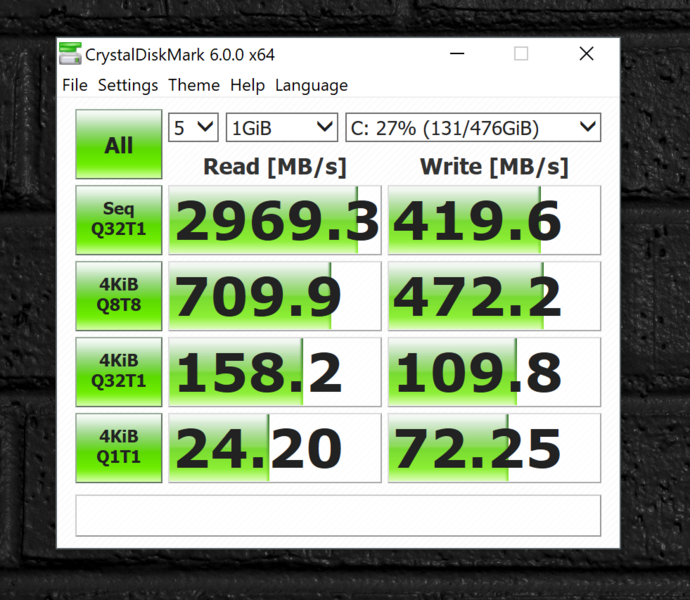Click the 4KiB Q1T1 write result 72.25
The height and width of the screenshot is (600, 690).
[x=494, y=448]
